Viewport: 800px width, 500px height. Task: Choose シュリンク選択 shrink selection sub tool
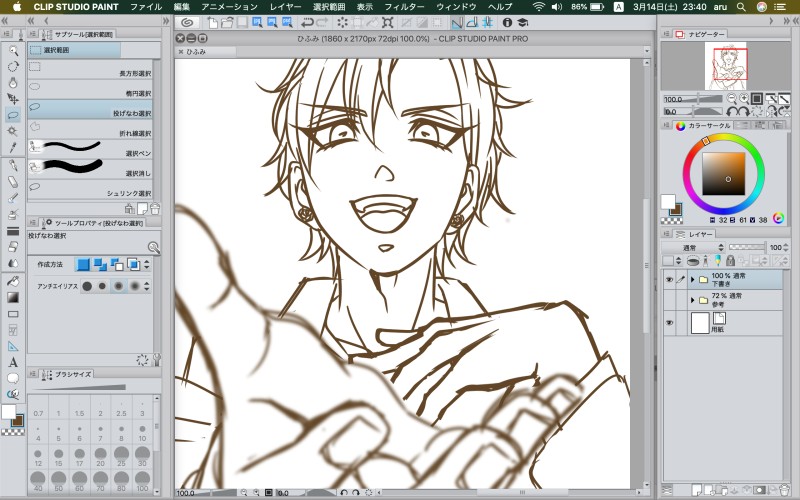(x=90, y=189)
